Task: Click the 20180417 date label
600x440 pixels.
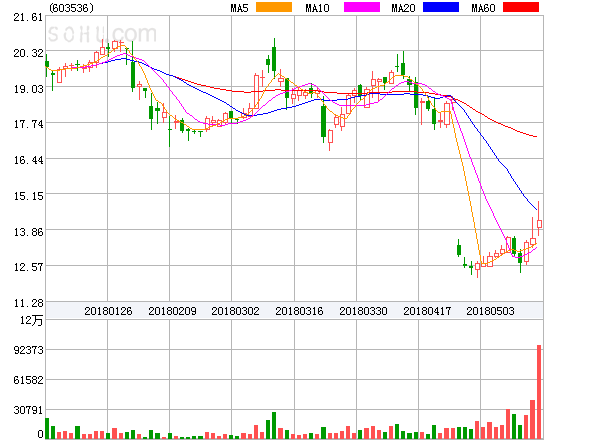Action: click(427, 311)
